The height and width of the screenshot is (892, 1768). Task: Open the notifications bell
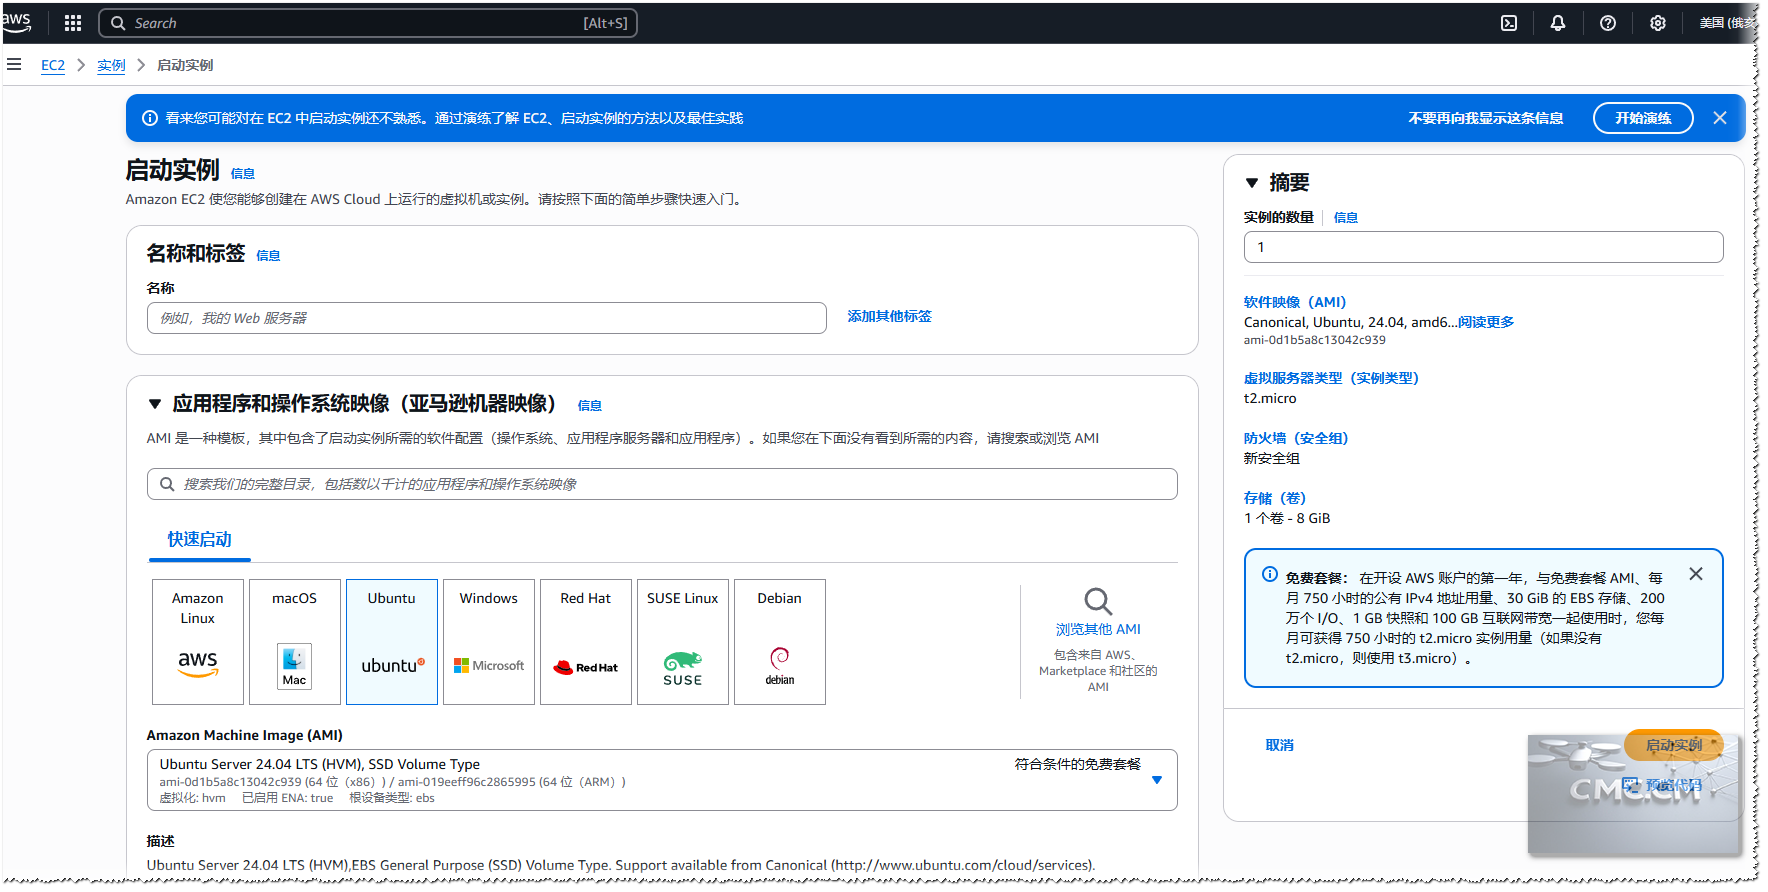tap(1558, 23)
